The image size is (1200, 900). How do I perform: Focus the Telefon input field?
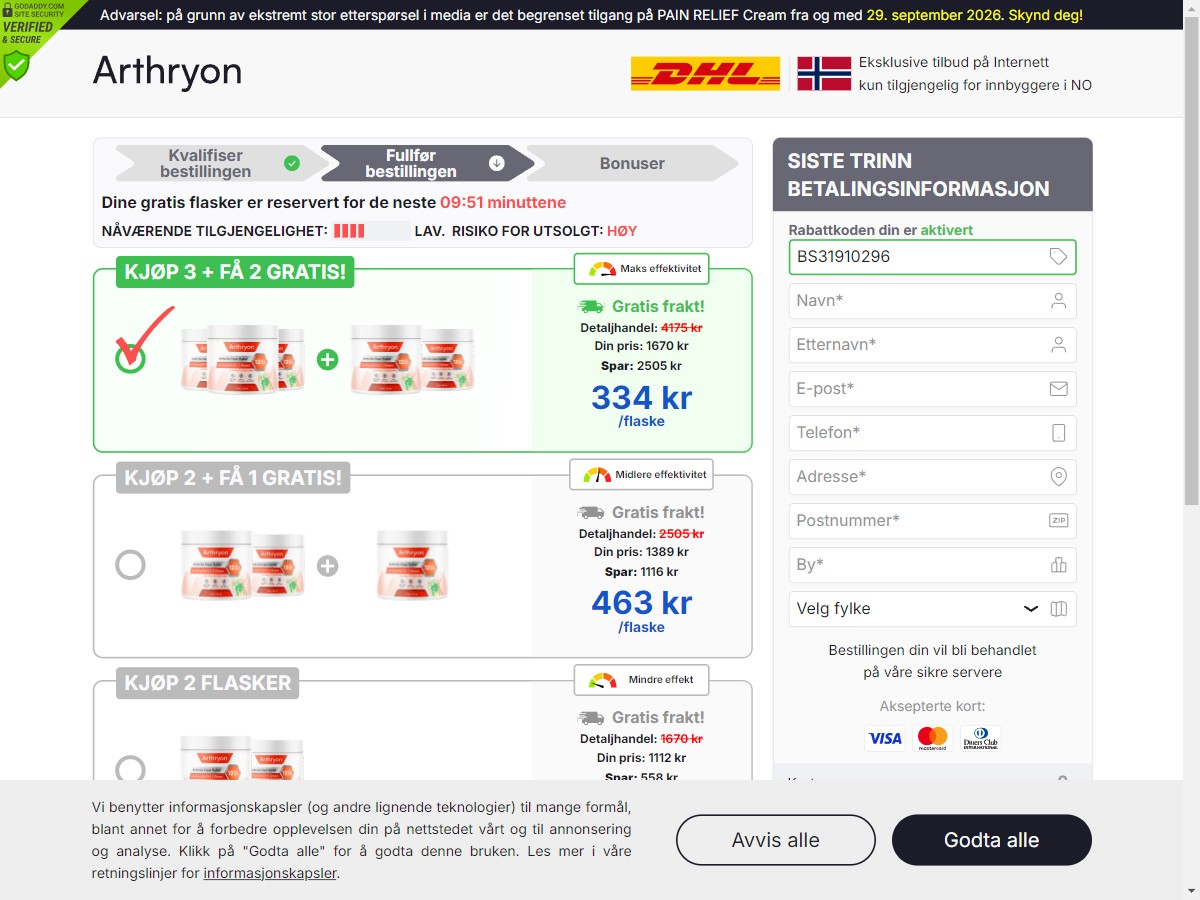click(932, 433)
